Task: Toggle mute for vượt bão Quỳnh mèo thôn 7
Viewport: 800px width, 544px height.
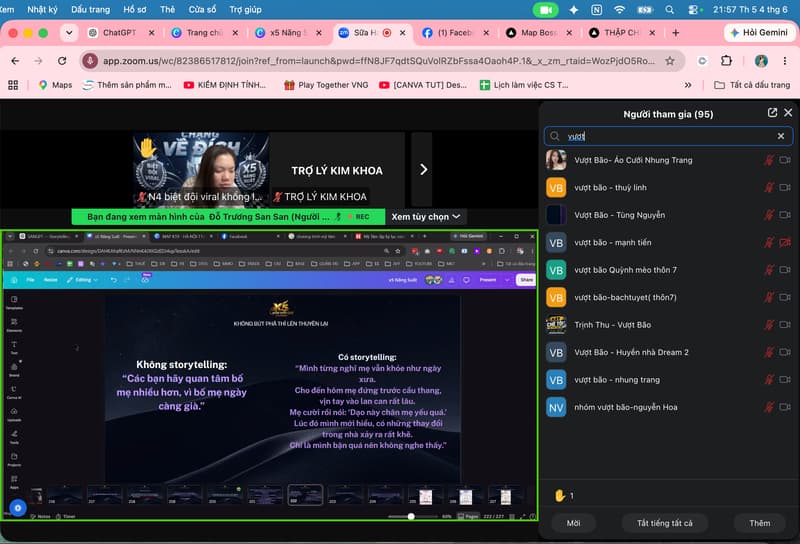Action: click(769, 270)
